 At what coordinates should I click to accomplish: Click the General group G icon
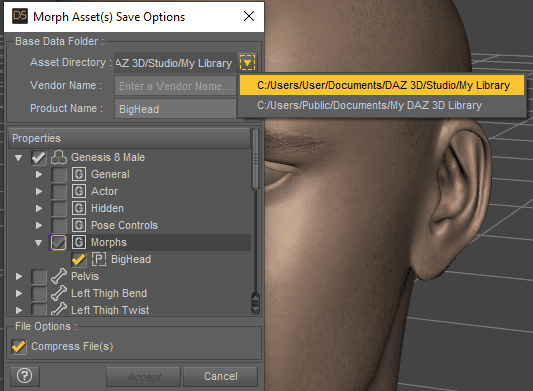tap(79, 174)
